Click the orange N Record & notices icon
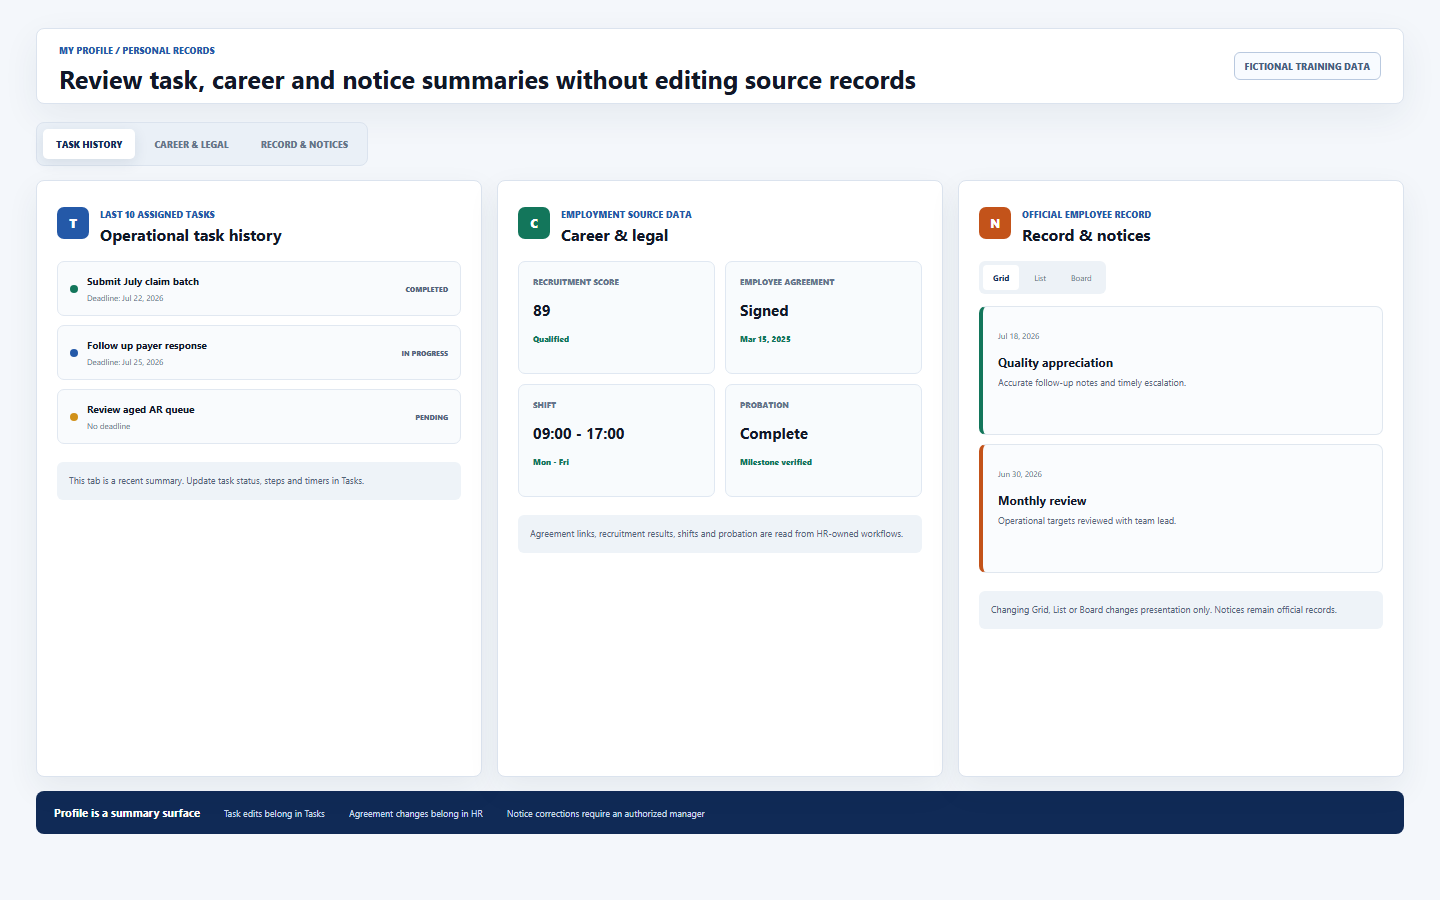 (995, 223)
